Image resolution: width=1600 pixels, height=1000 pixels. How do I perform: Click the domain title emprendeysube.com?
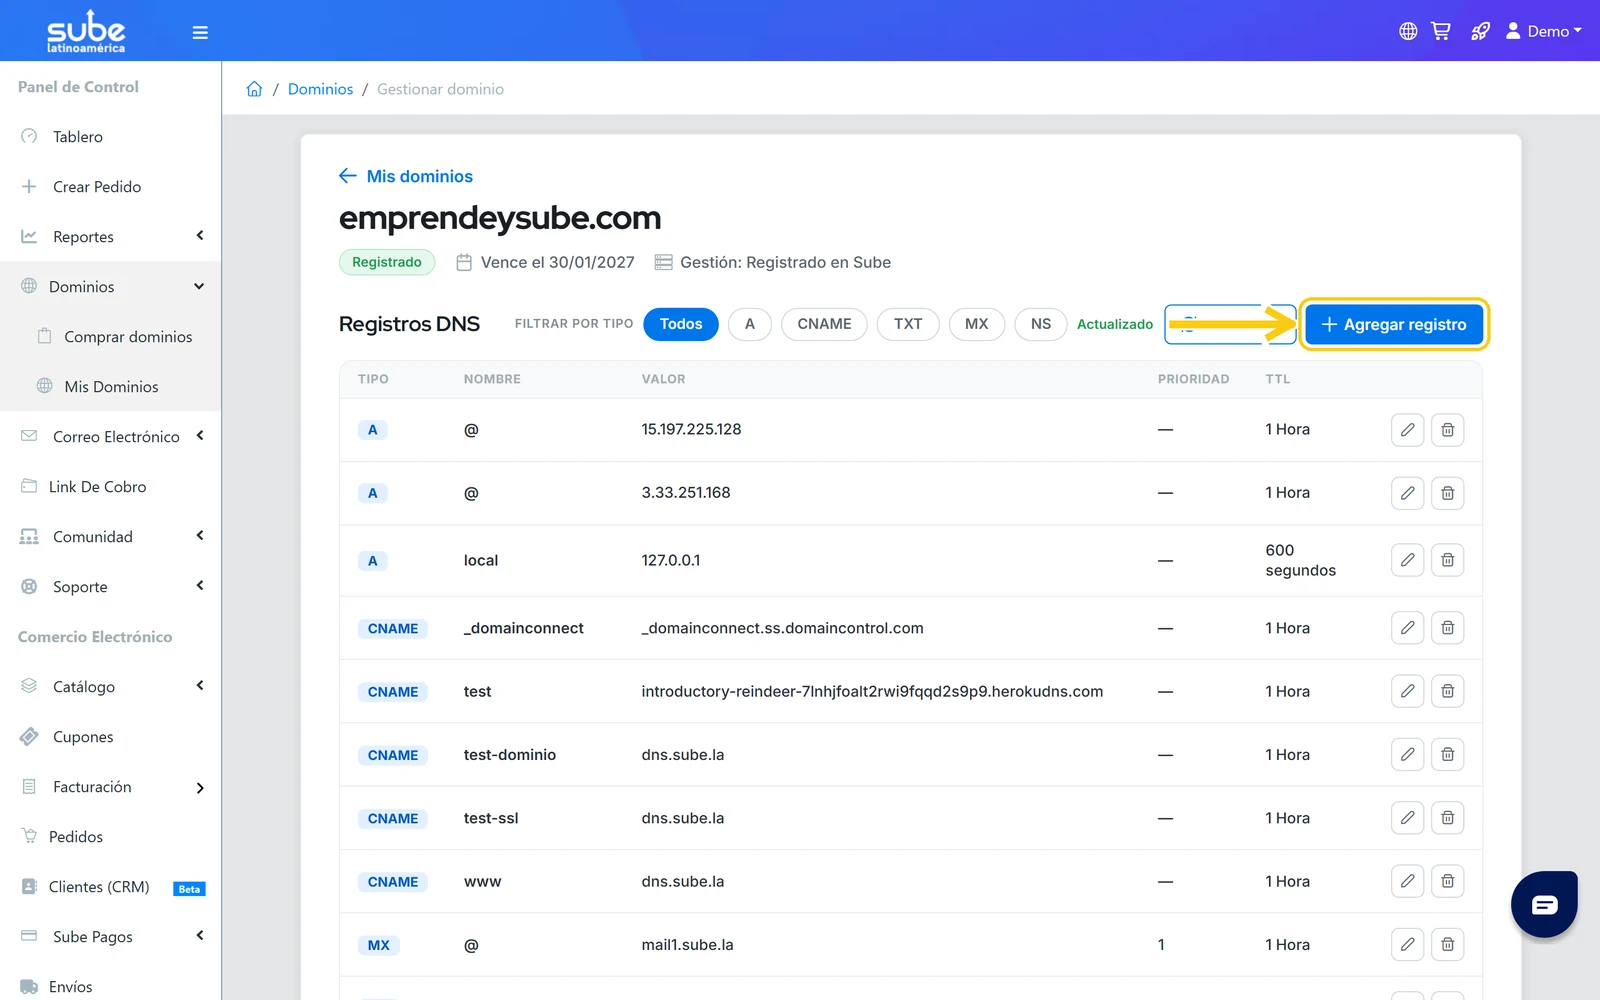point(500,218)
